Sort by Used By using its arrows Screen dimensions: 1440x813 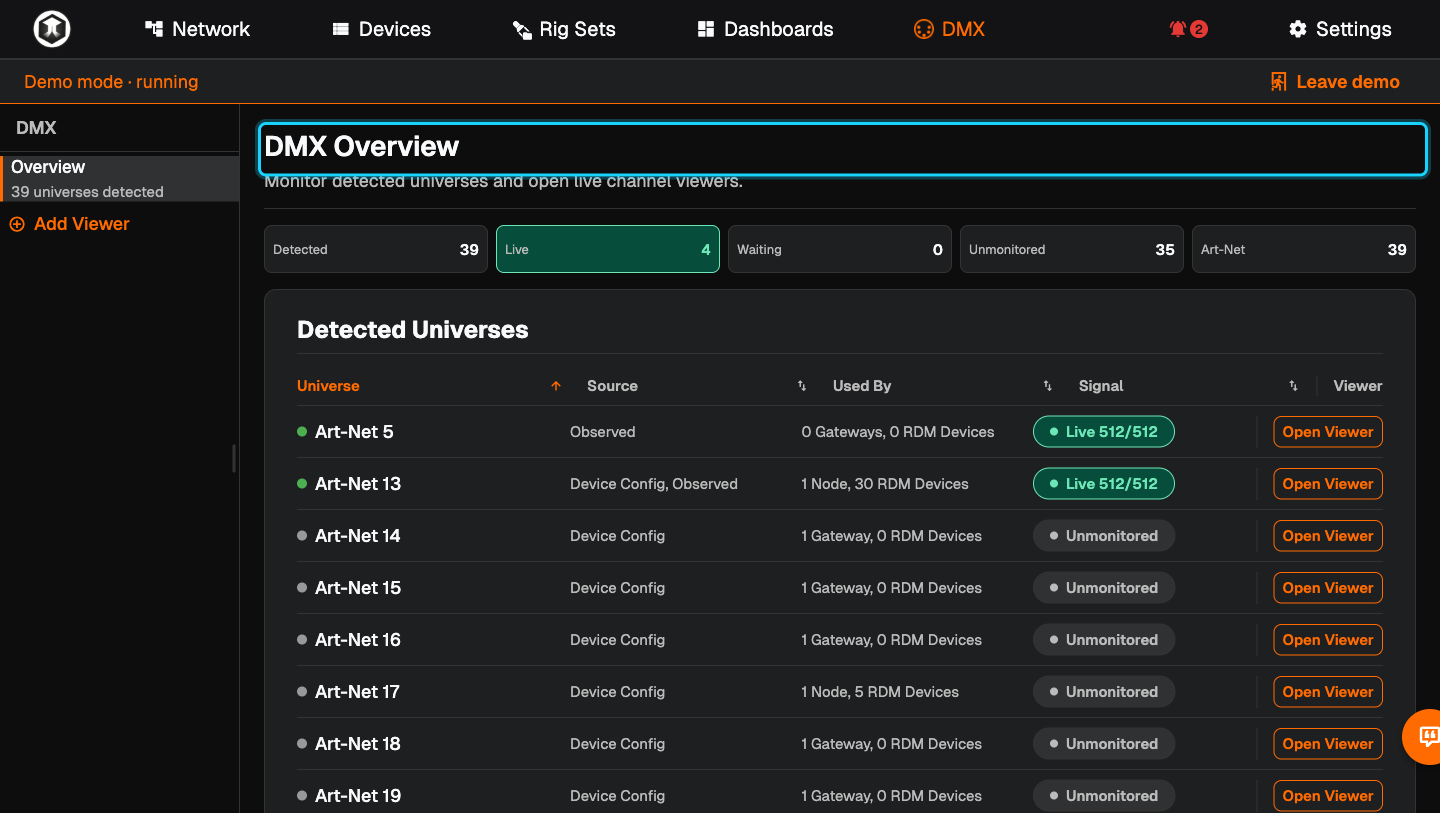pos(1048,386)
